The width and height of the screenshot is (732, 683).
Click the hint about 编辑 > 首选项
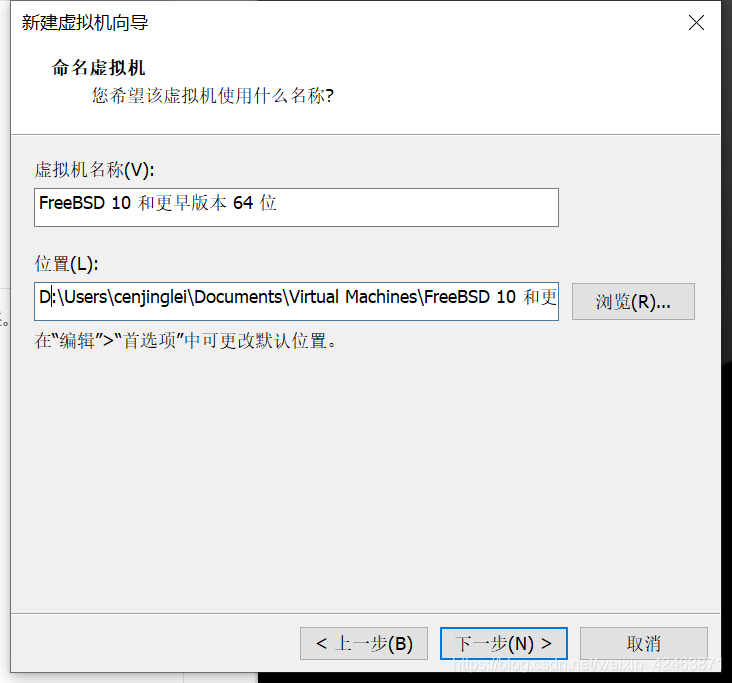[x=185, y=340]
